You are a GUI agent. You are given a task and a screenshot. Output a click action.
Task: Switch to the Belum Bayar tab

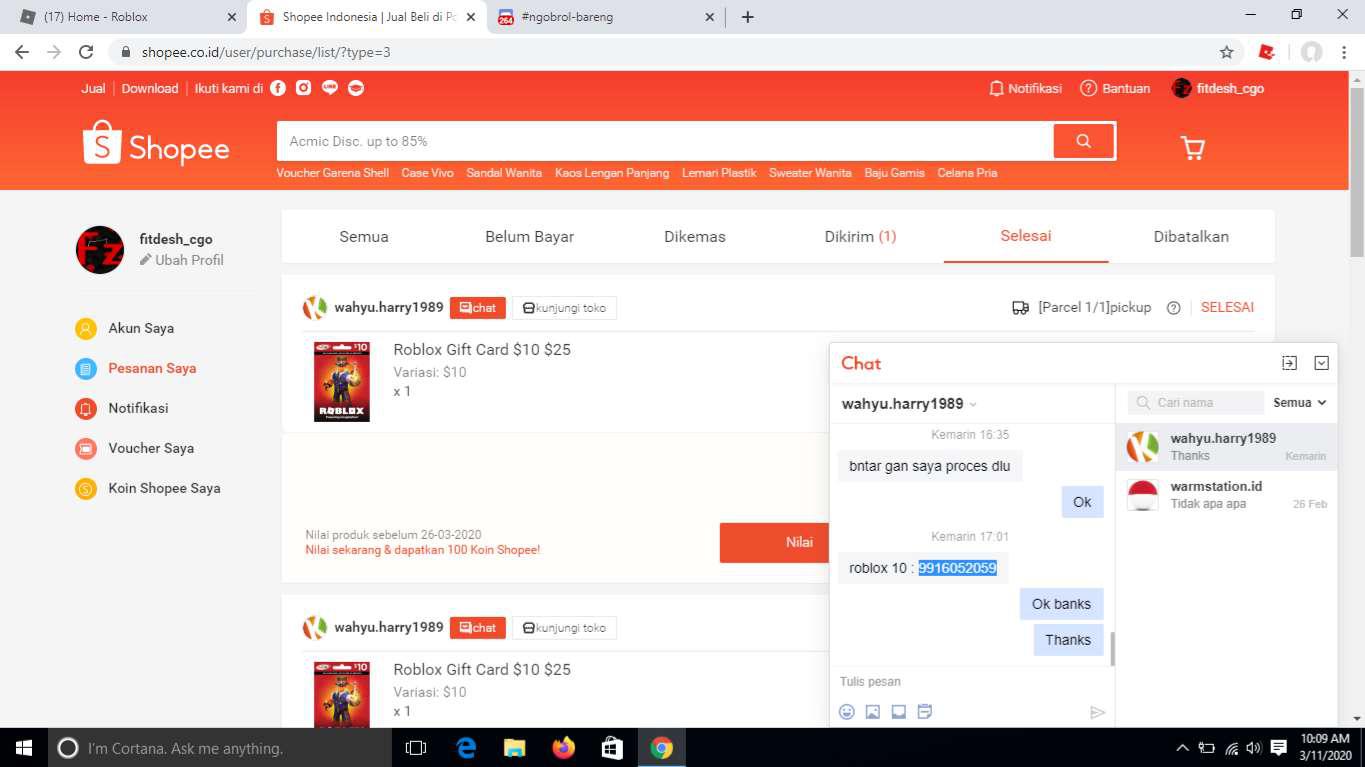(530, 237)
